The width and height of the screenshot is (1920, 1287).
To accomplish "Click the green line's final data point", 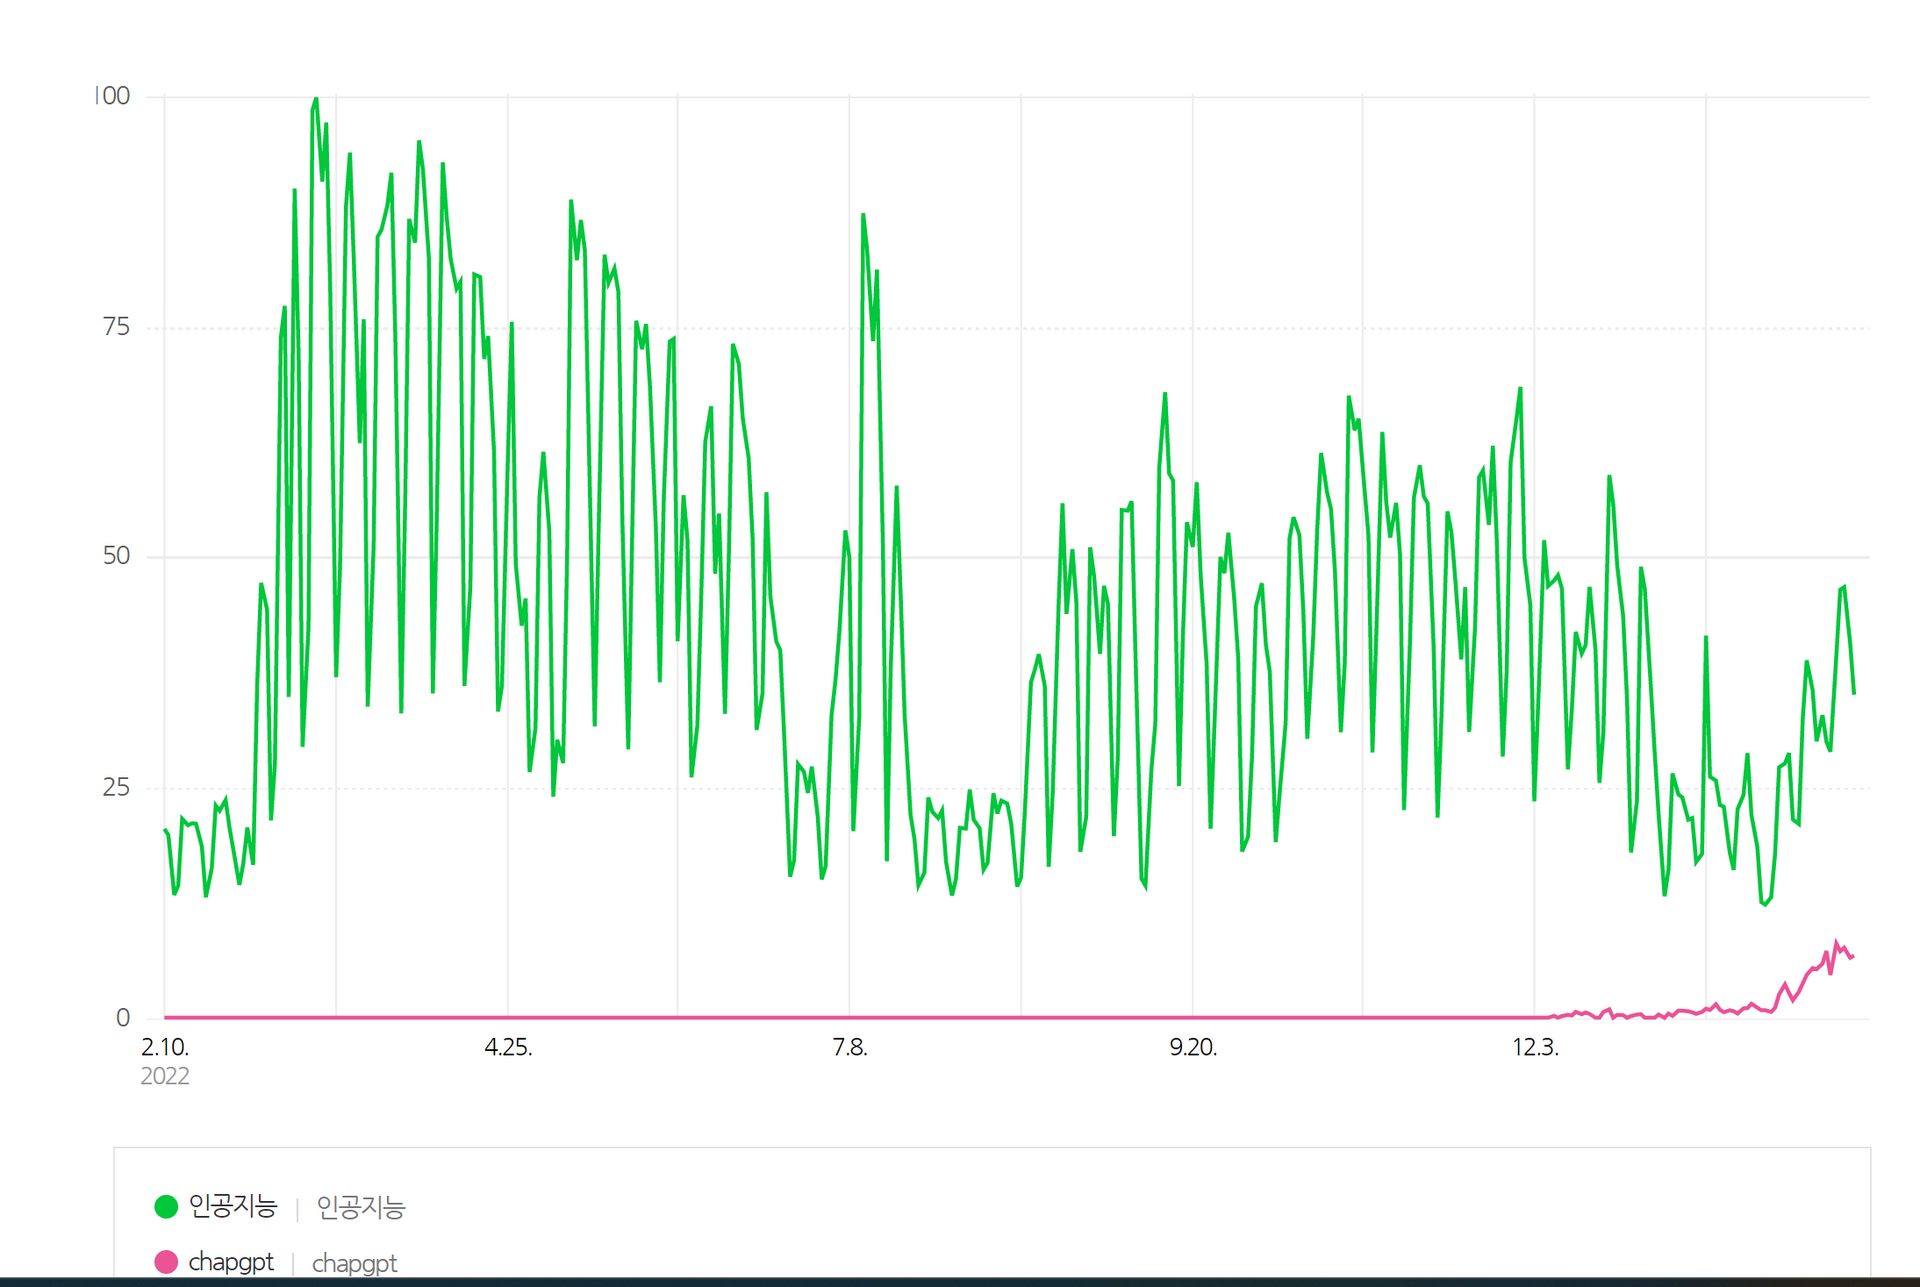I will click(1853, 692).
